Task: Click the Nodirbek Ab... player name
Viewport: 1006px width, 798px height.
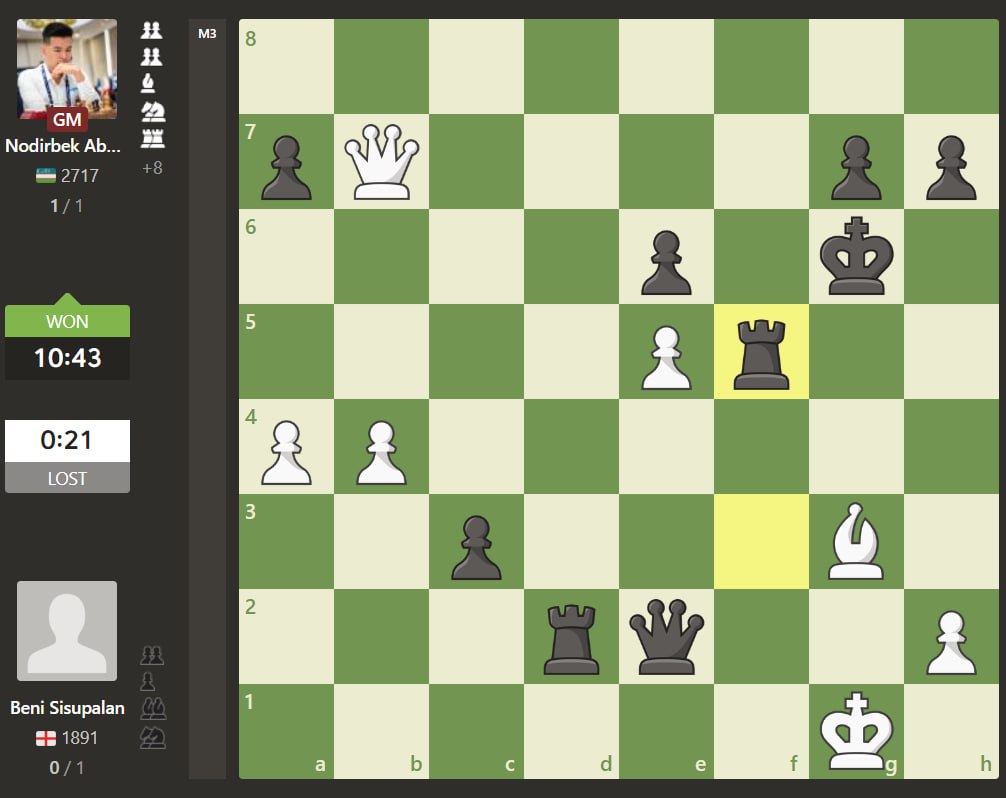Action: click(63, 146)
